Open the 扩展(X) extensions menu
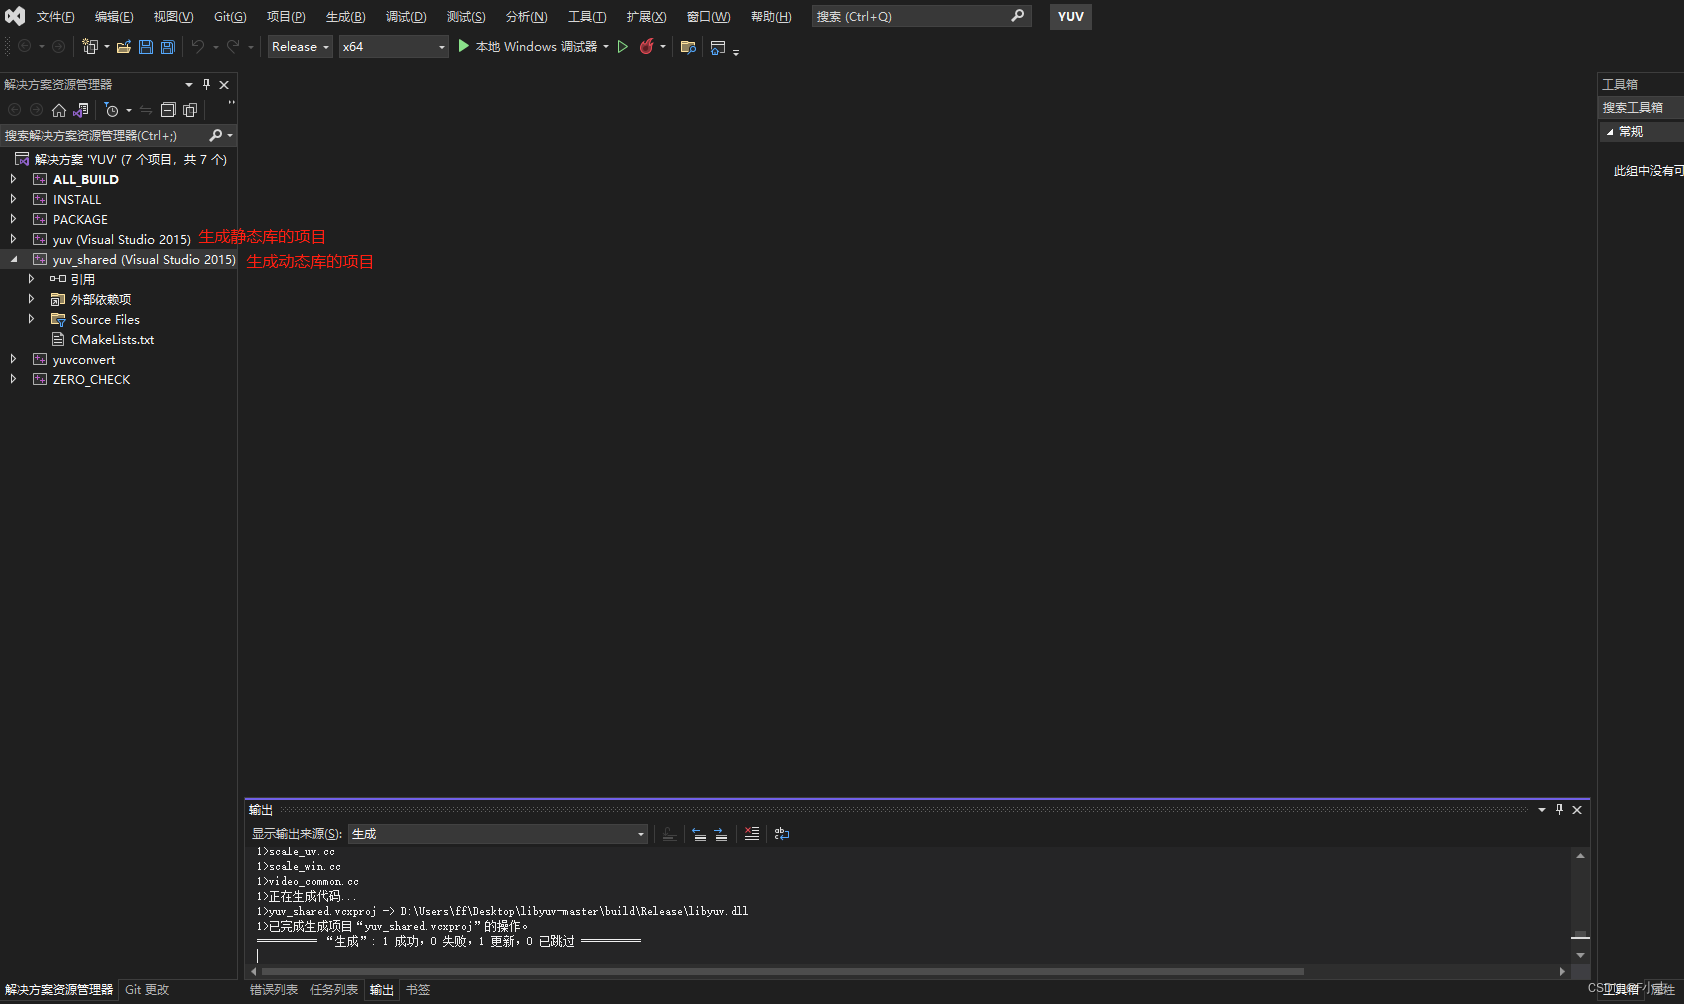 [646, 17]
